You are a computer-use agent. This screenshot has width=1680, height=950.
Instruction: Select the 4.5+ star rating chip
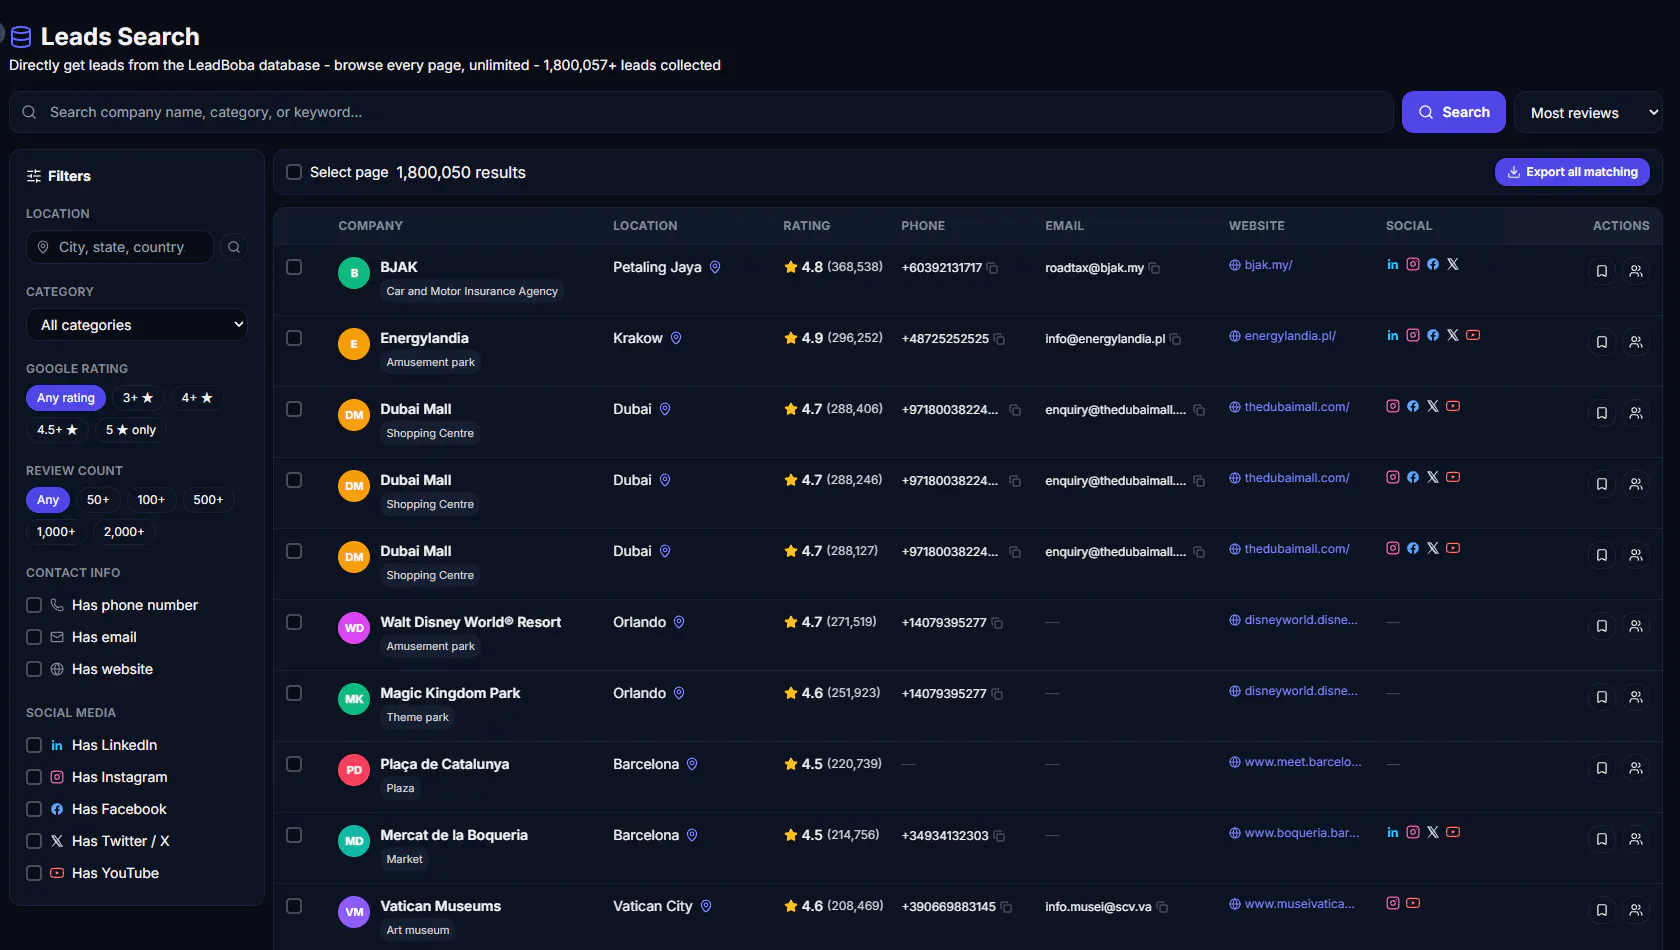click(x=57, y=430)
